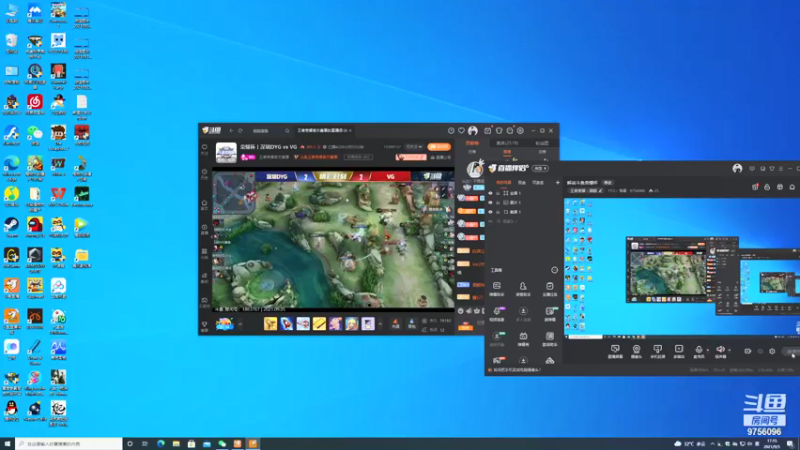Image resolution: width=800 pixels, height=450 pixels.
Task: Add screen capture source in companion bottom bar
Action: tap(615, 351)
